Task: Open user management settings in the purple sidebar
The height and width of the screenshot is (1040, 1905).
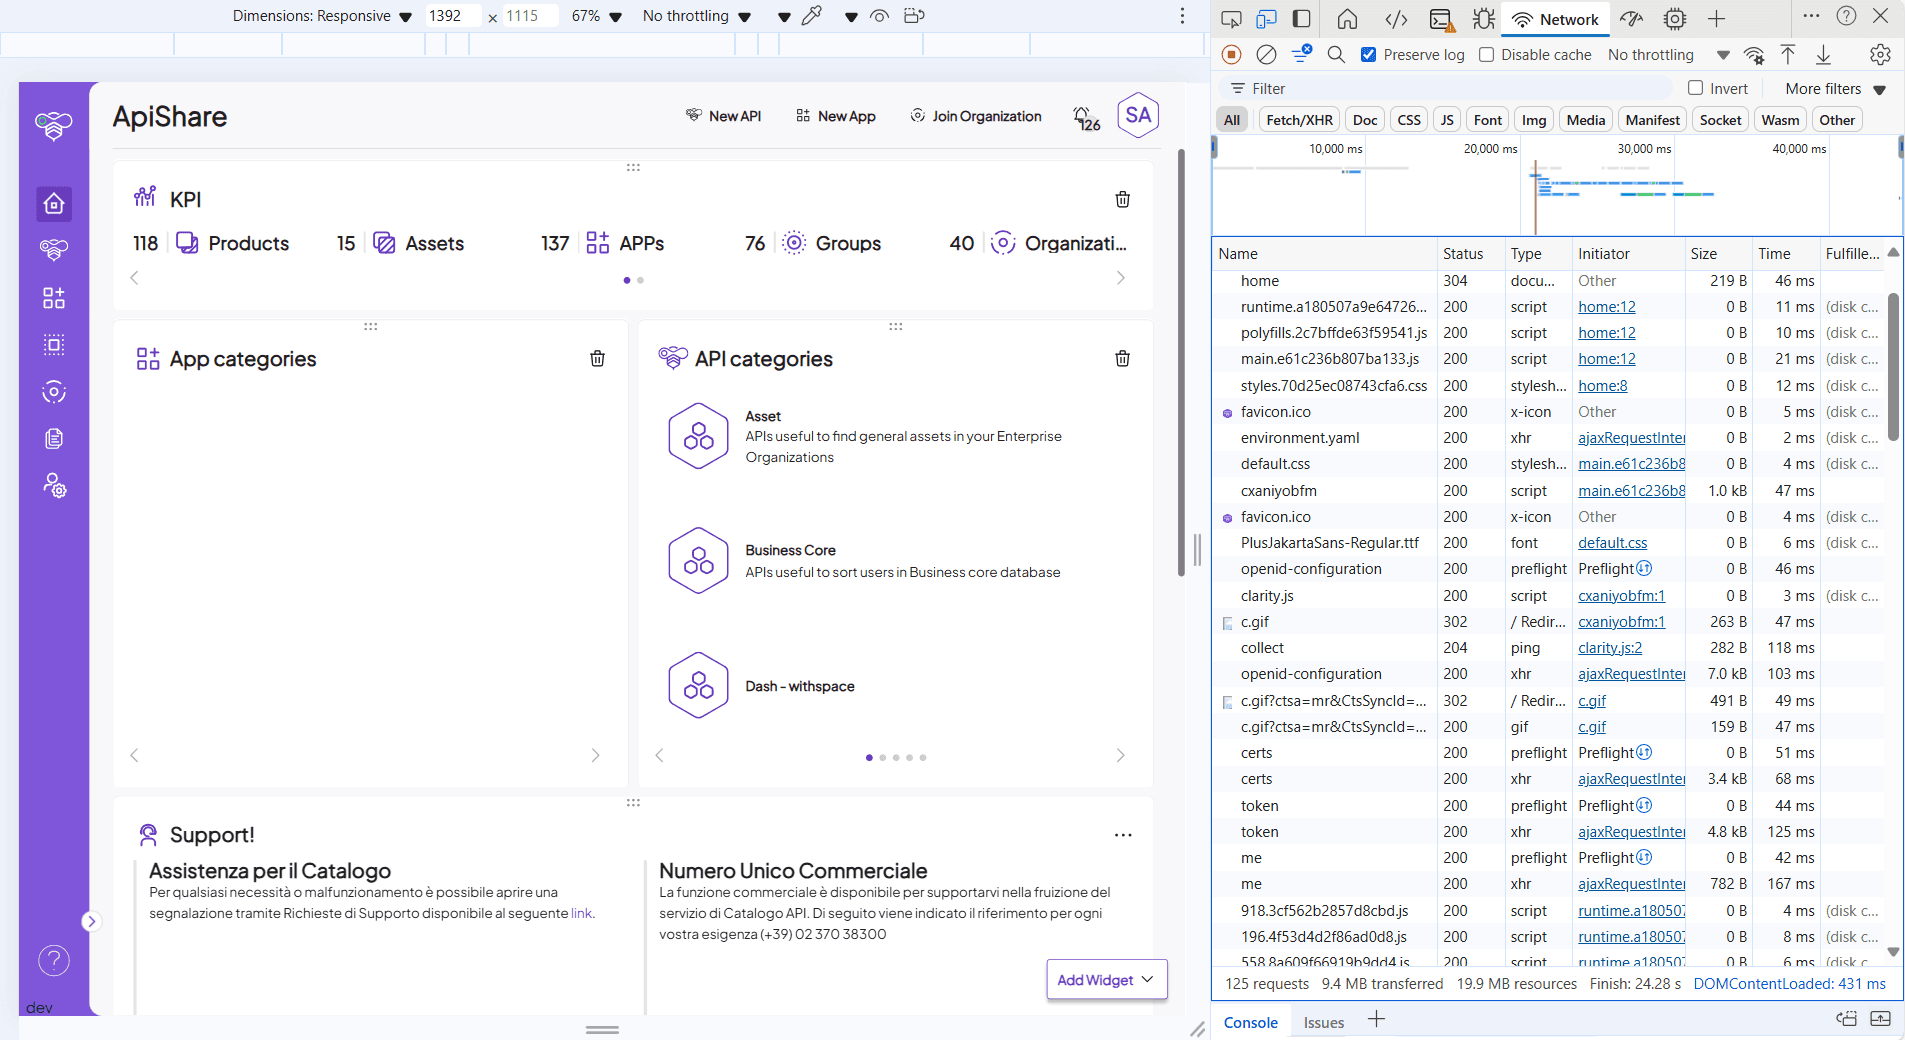Action: [x=53, y=486]
